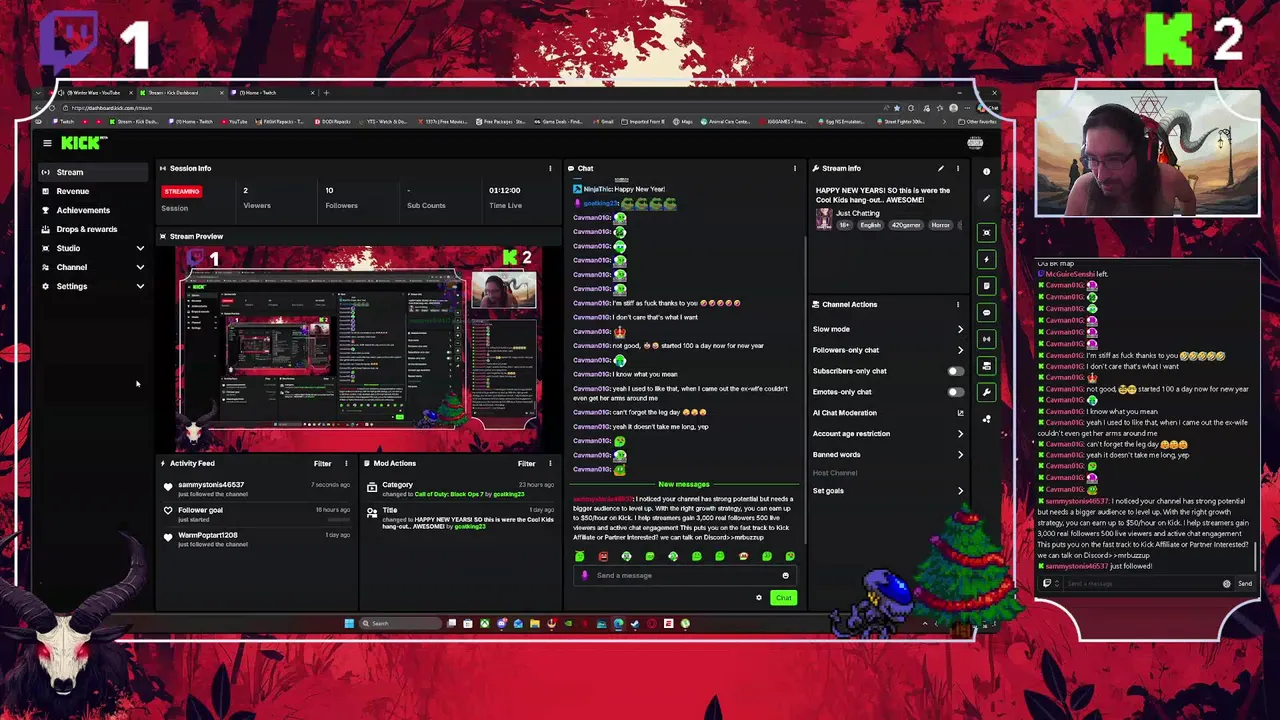Toggle Subscribers-only chat switch

point(956,371)
